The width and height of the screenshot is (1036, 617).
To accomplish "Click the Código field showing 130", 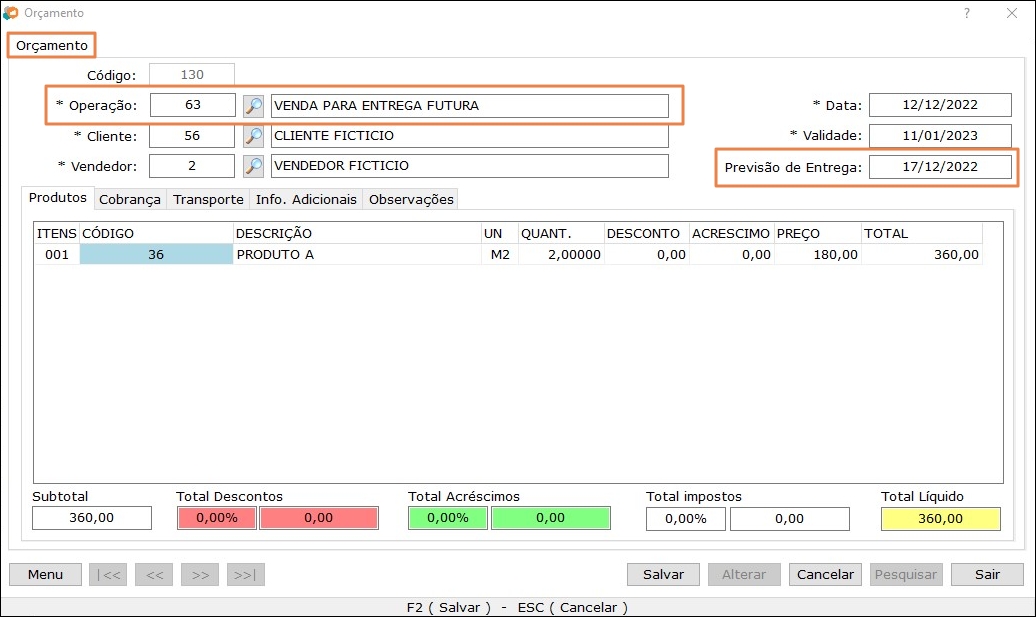I will (192, 75).
